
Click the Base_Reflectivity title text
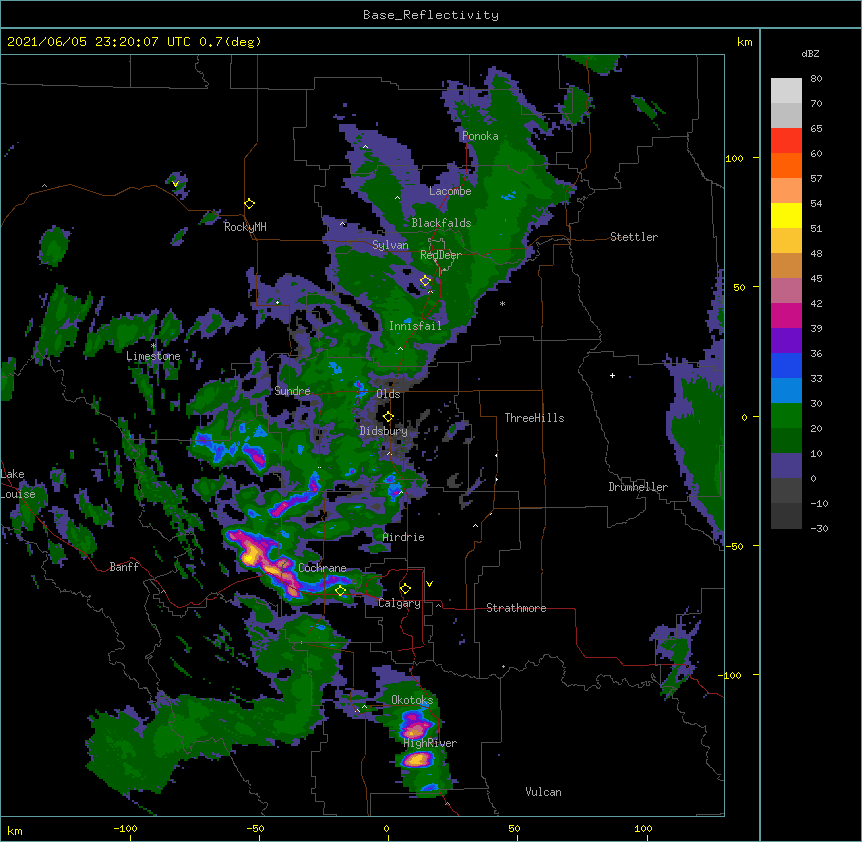pyautogui.click(x=430, y=15)
